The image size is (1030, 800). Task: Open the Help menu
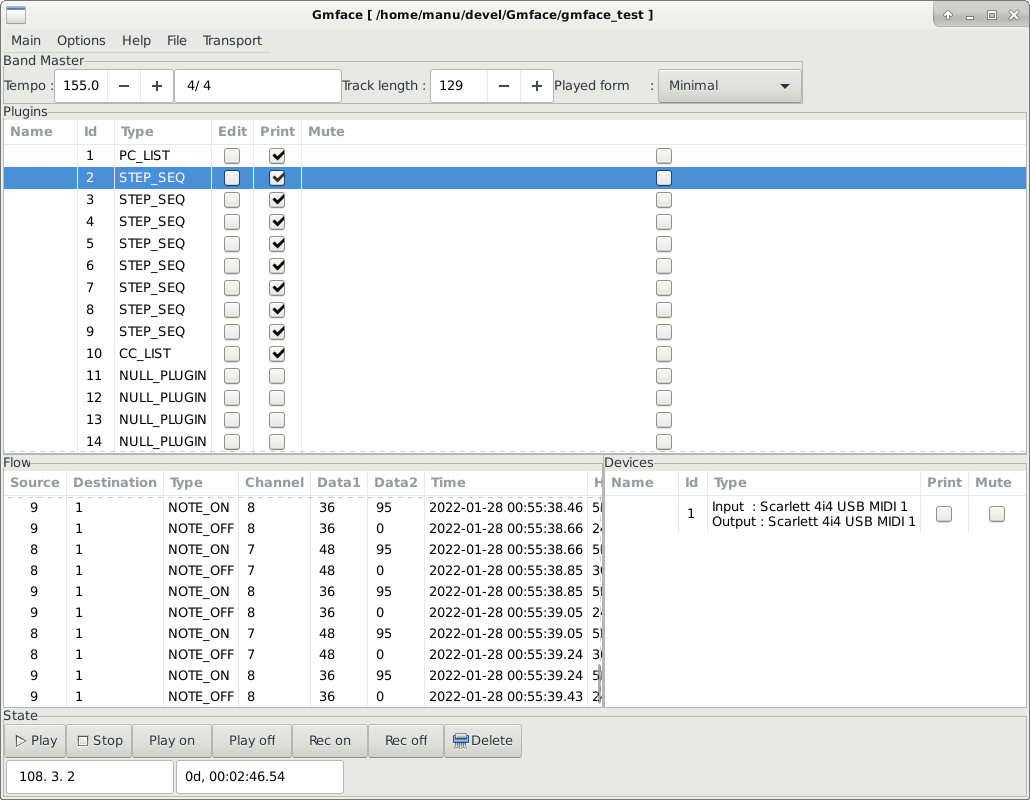coord(136,41)
